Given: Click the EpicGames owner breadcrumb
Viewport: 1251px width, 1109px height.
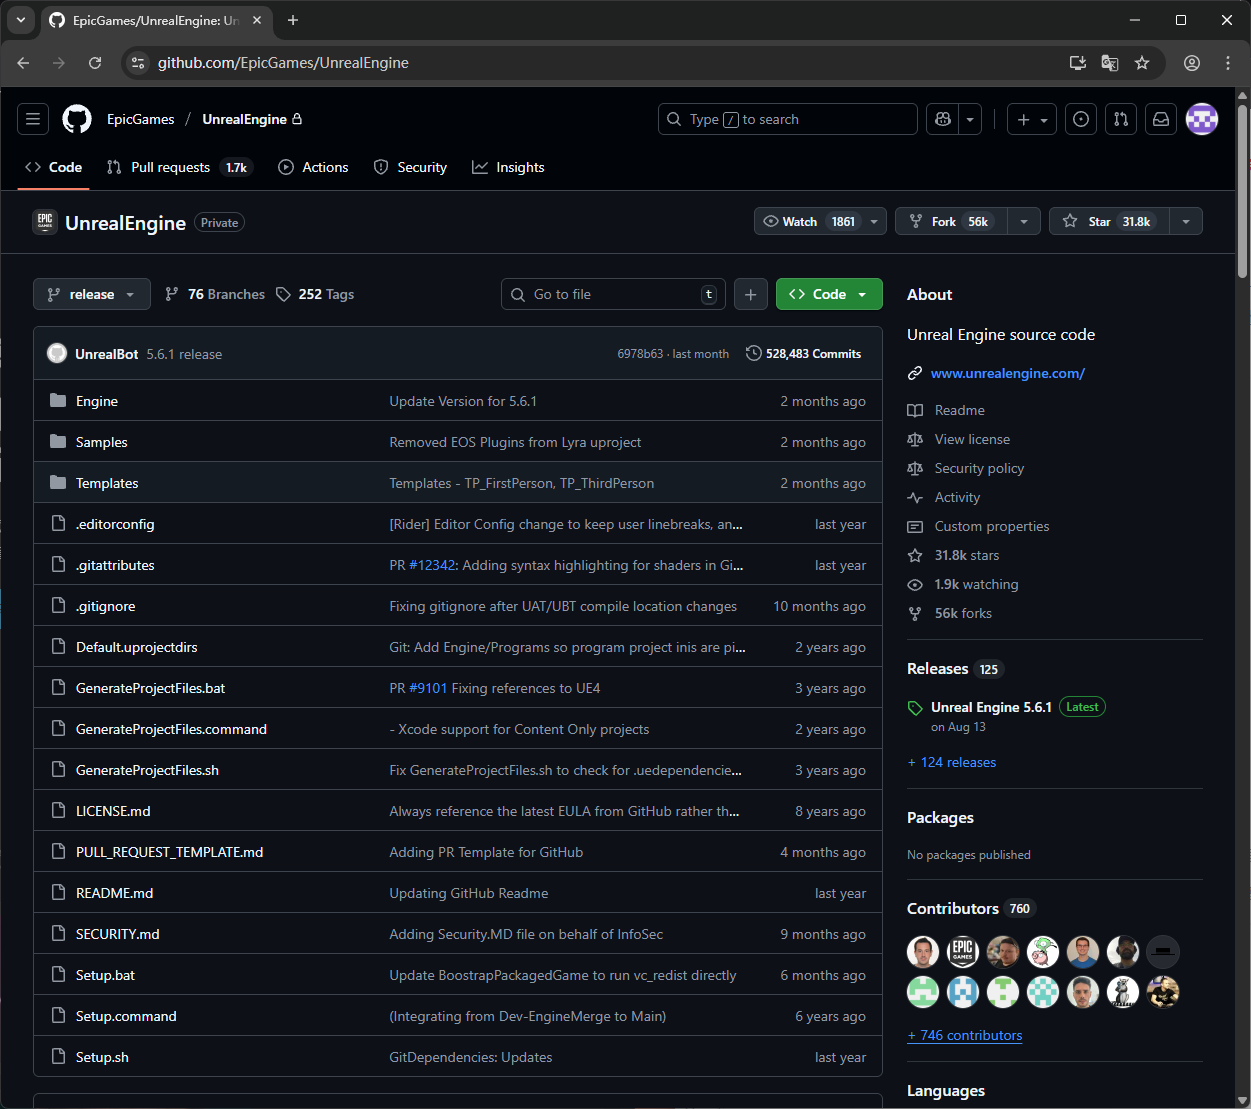Looking at the screenshot, I should coord(140,119).
